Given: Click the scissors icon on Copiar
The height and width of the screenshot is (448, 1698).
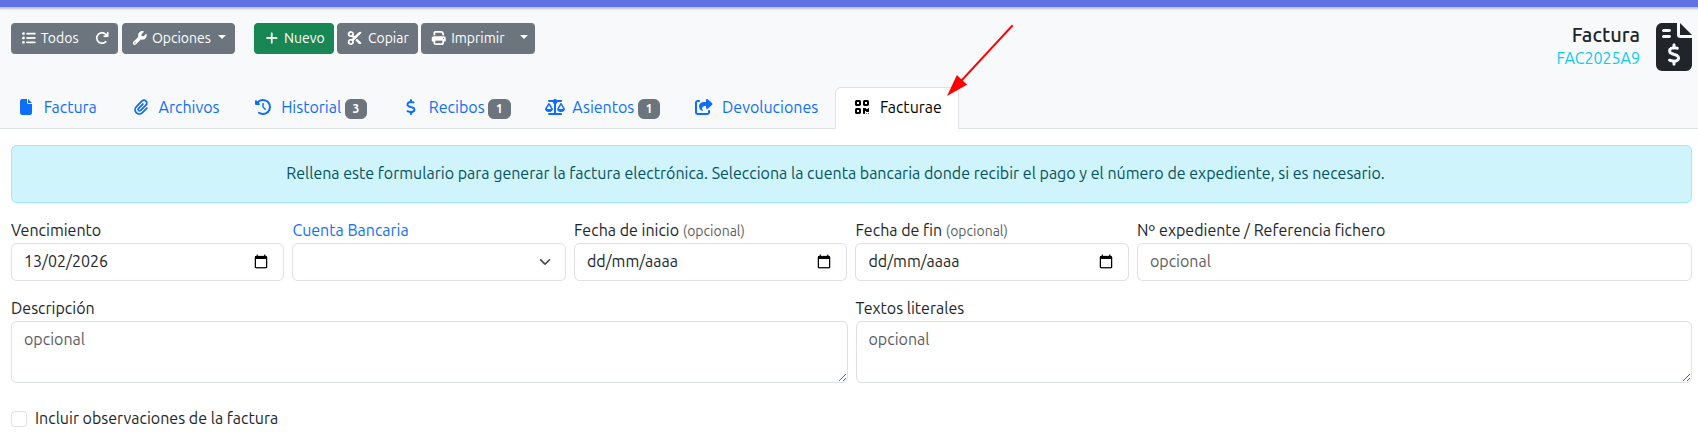Looking at the screenshot, I should [354, 38].
